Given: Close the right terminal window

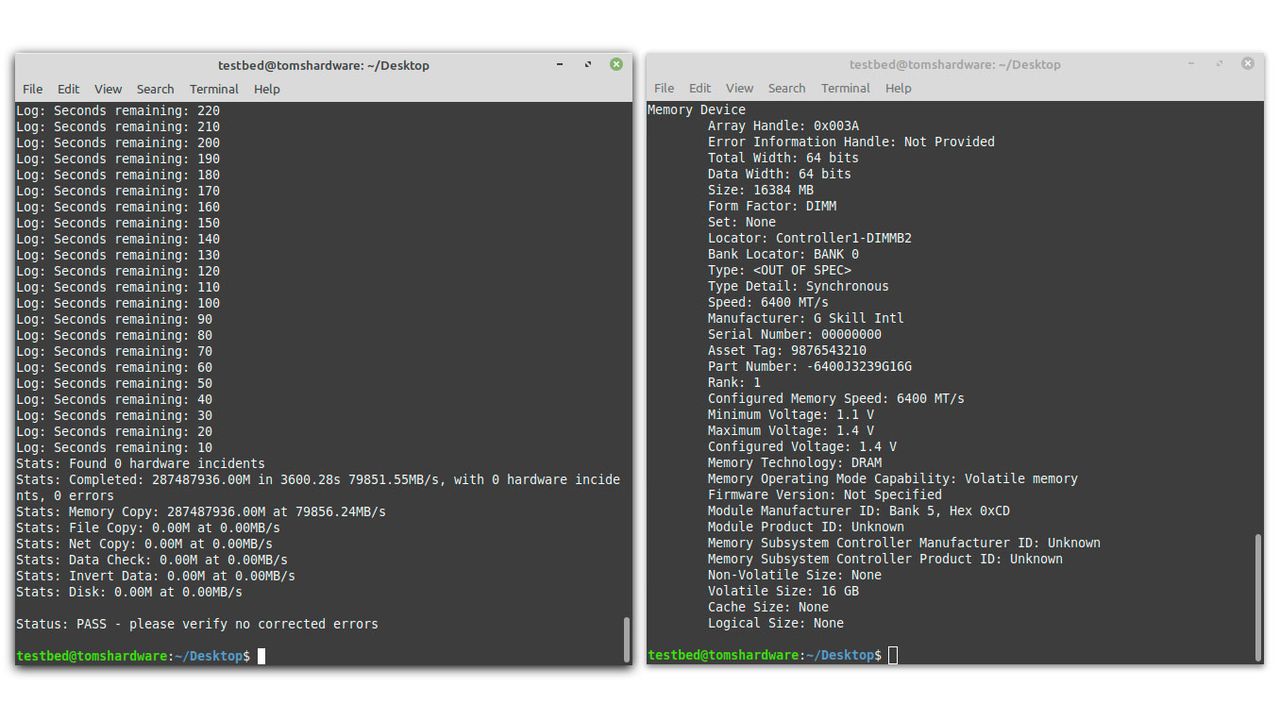Looking at the screenshot, I should coord(1247,63).
